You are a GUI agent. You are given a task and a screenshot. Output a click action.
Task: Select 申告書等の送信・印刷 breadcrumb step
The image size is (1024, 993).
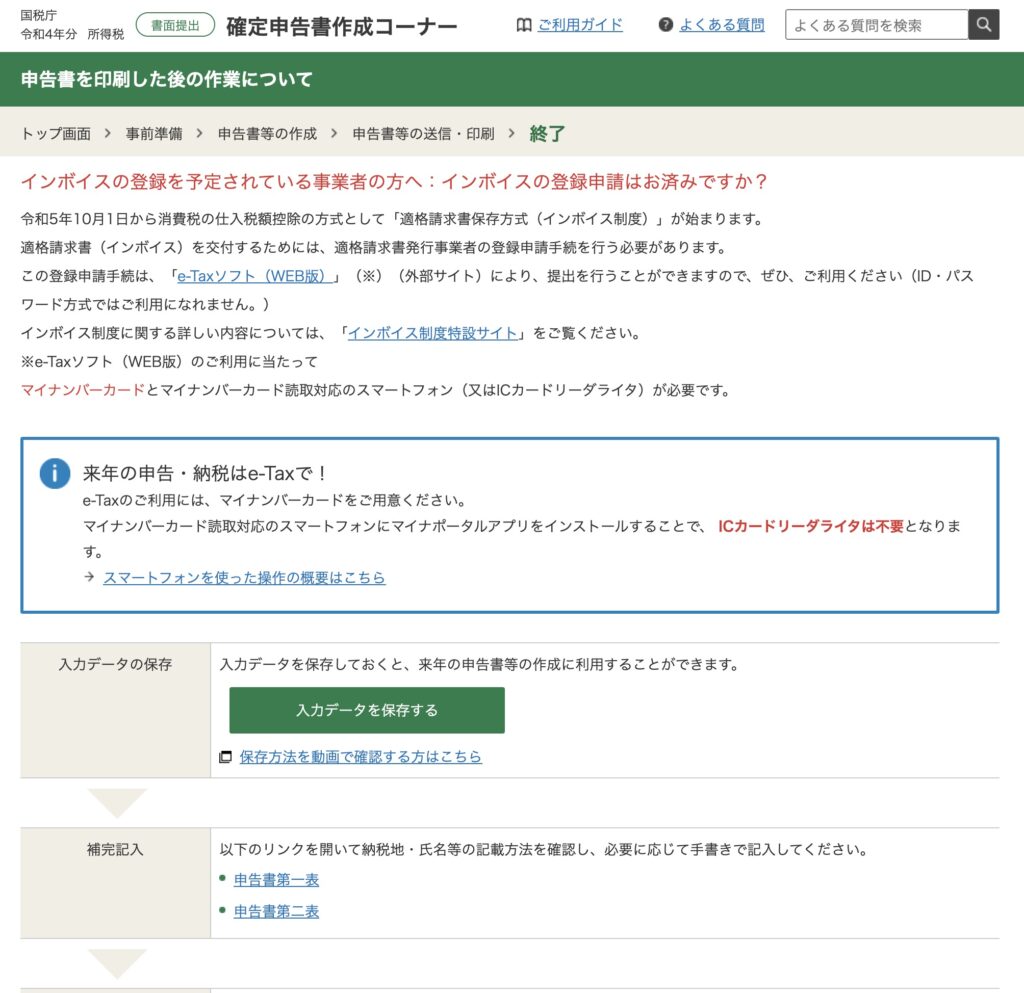point(423,133)
